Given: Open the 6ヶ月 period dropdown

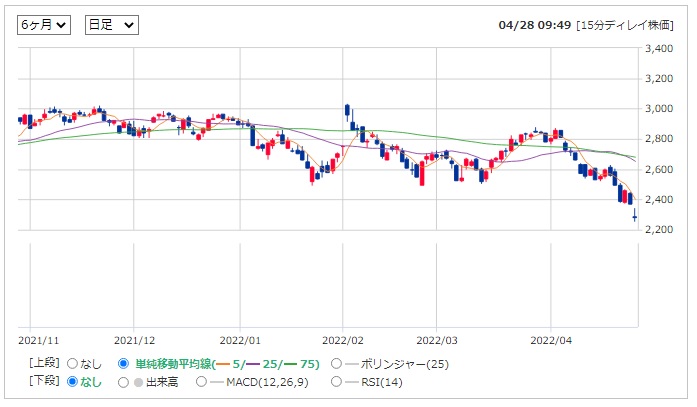Looking at the screenshot, I should click(44, 25).
